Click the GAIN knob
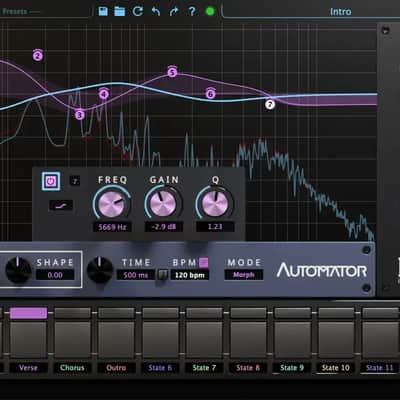Viewport: 400px width, 400px height. coord(163,203)
